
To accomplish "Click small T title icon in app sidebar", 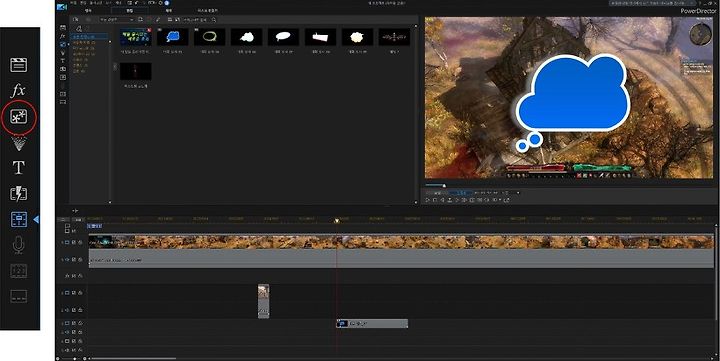I will 63,61.
